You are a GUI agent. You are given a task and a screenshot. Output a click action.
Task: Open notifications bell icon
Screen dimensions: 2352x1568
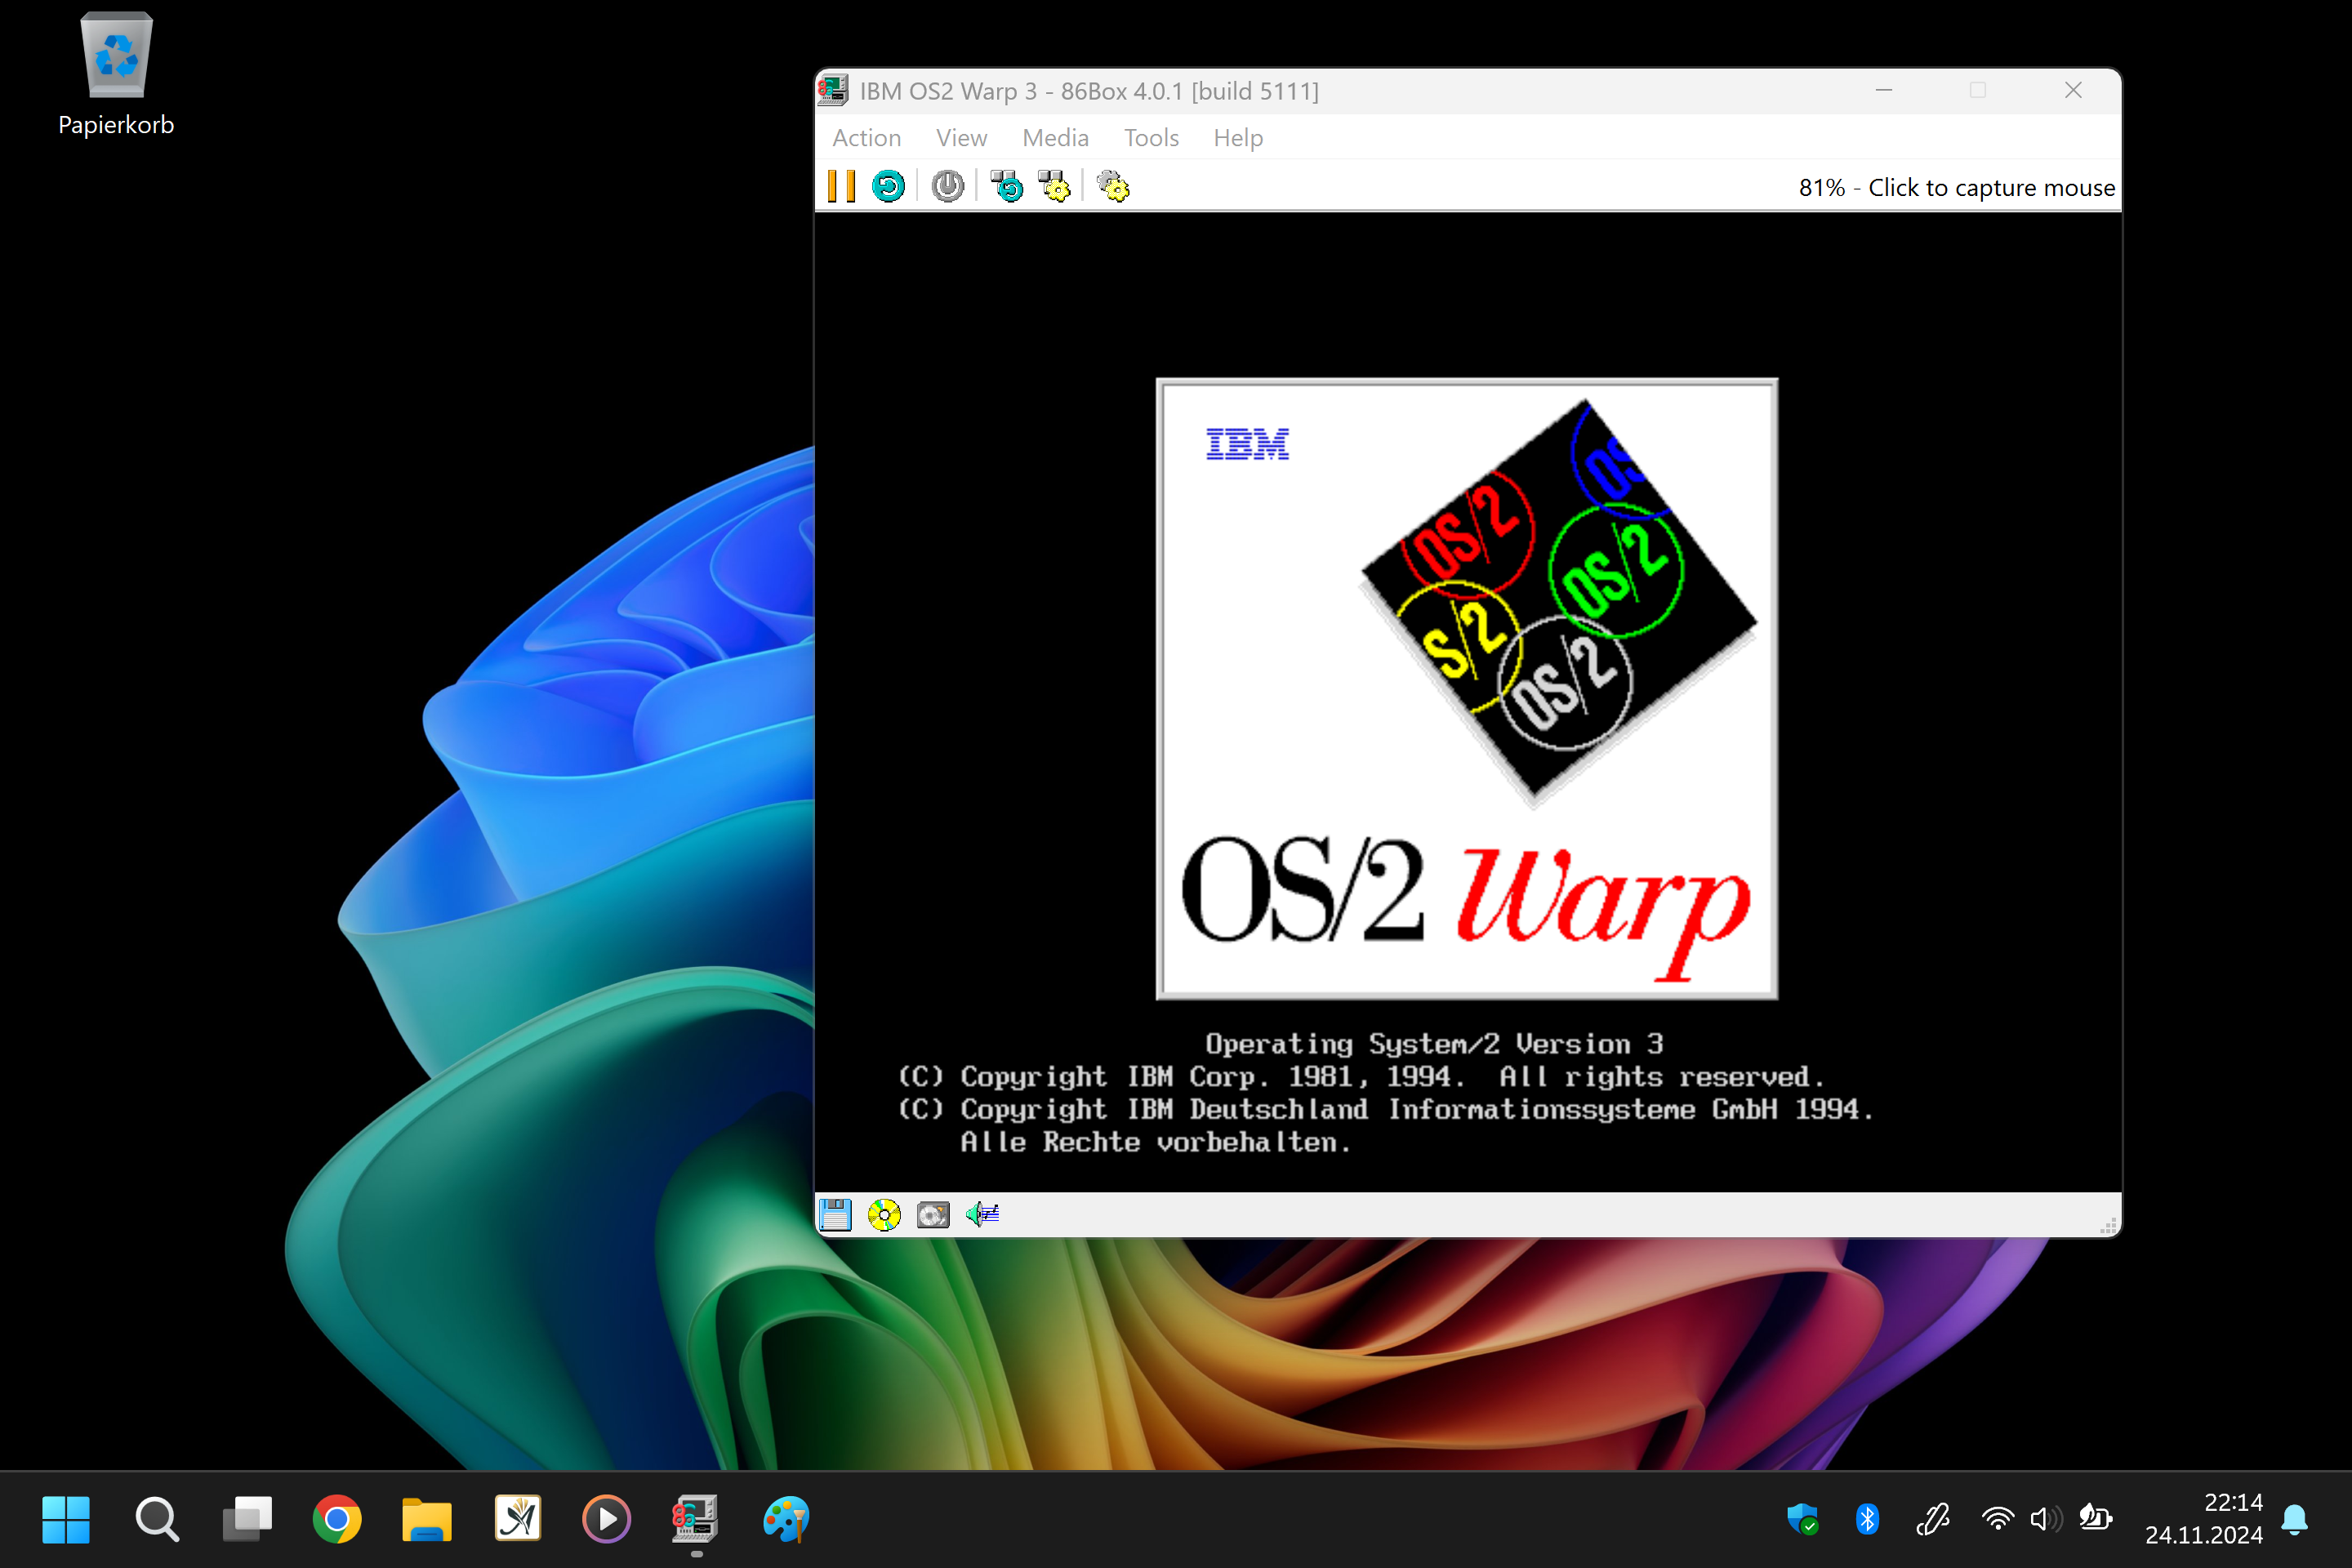[x=2295, y=1519]
